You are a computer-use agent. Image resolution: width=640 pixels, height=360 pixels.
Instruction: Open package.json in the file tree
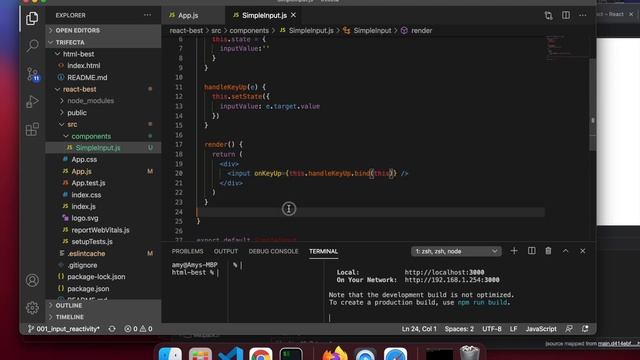(x=88, y=289)
